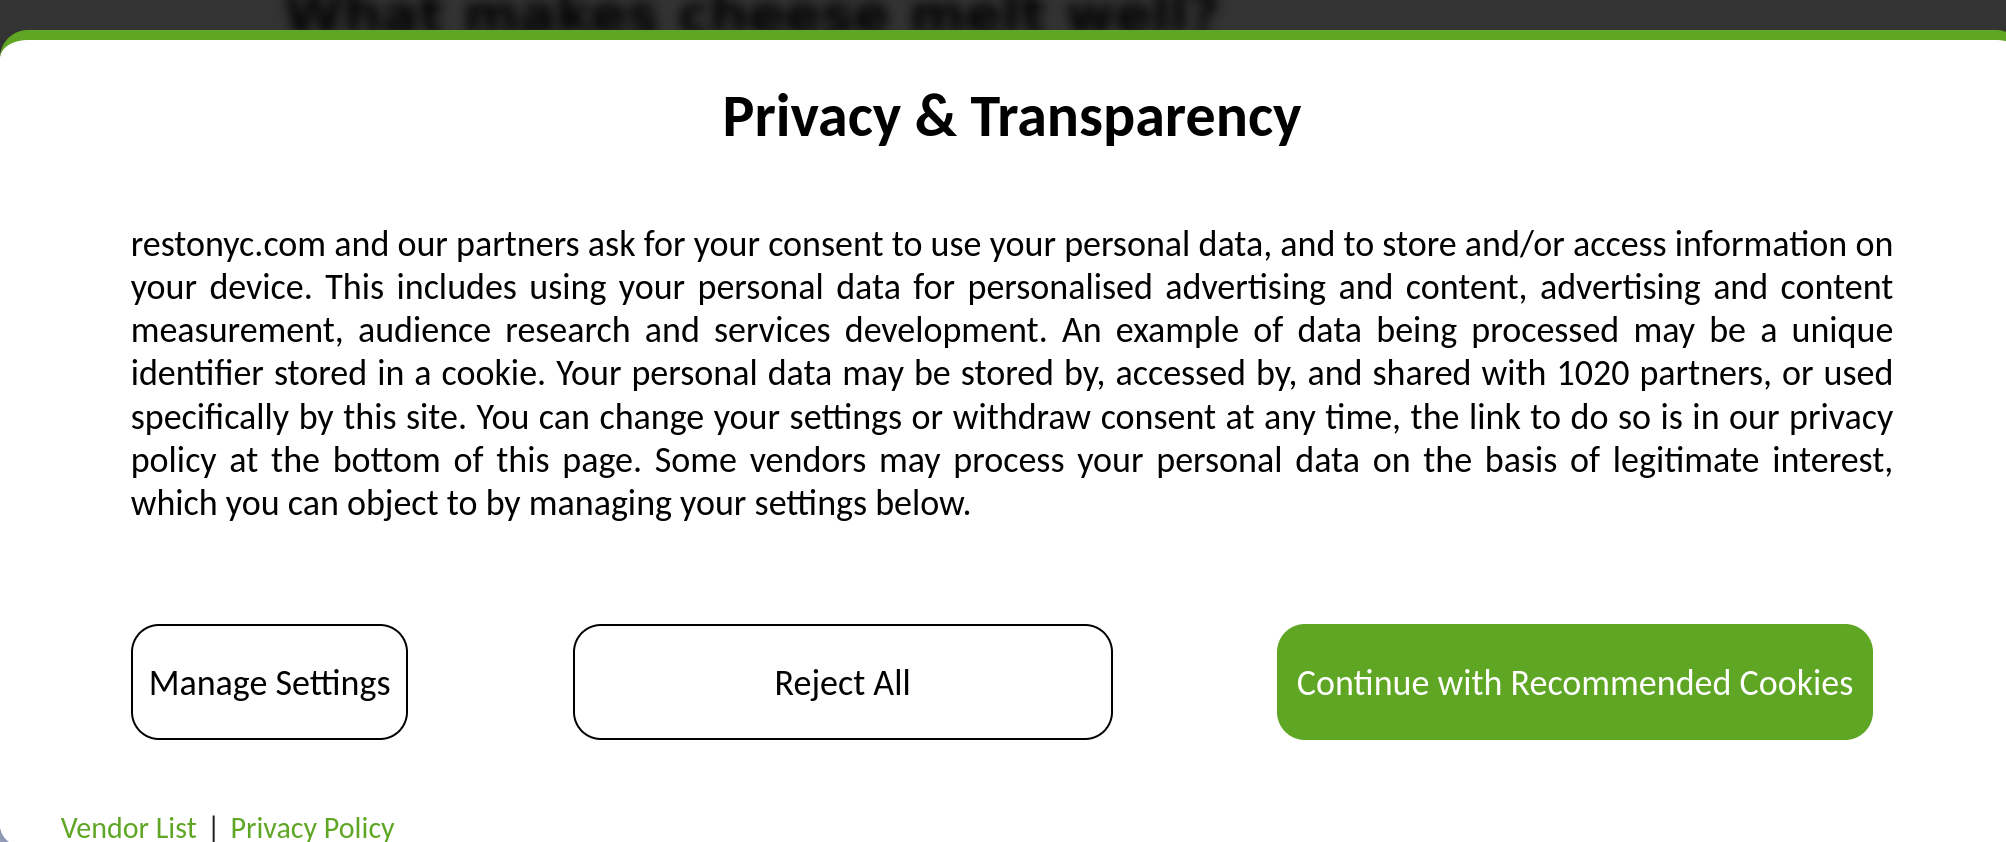
Task: Click "restonyc.com" at the start of consent text
Action: (x=228, y=244)
